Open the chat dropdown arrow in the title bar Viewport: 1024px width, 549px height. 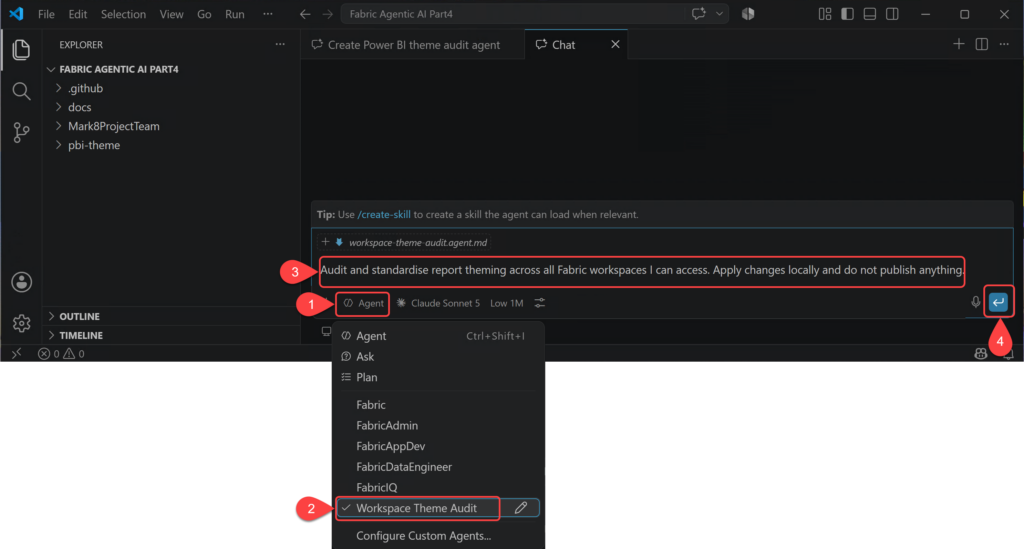click(x=719, y=14)
